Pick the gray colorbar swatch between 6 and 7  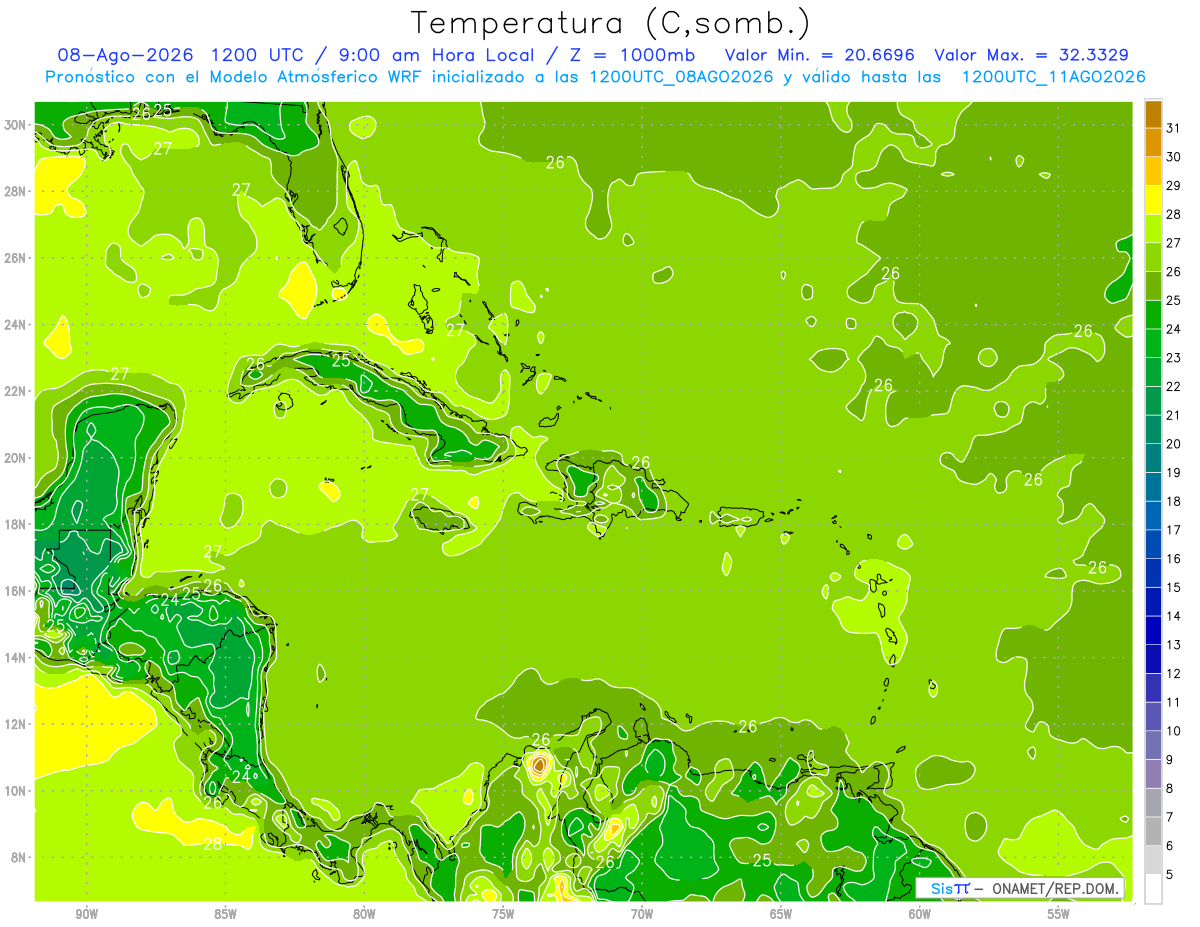pyautogui.click(x=1153, y=831)
